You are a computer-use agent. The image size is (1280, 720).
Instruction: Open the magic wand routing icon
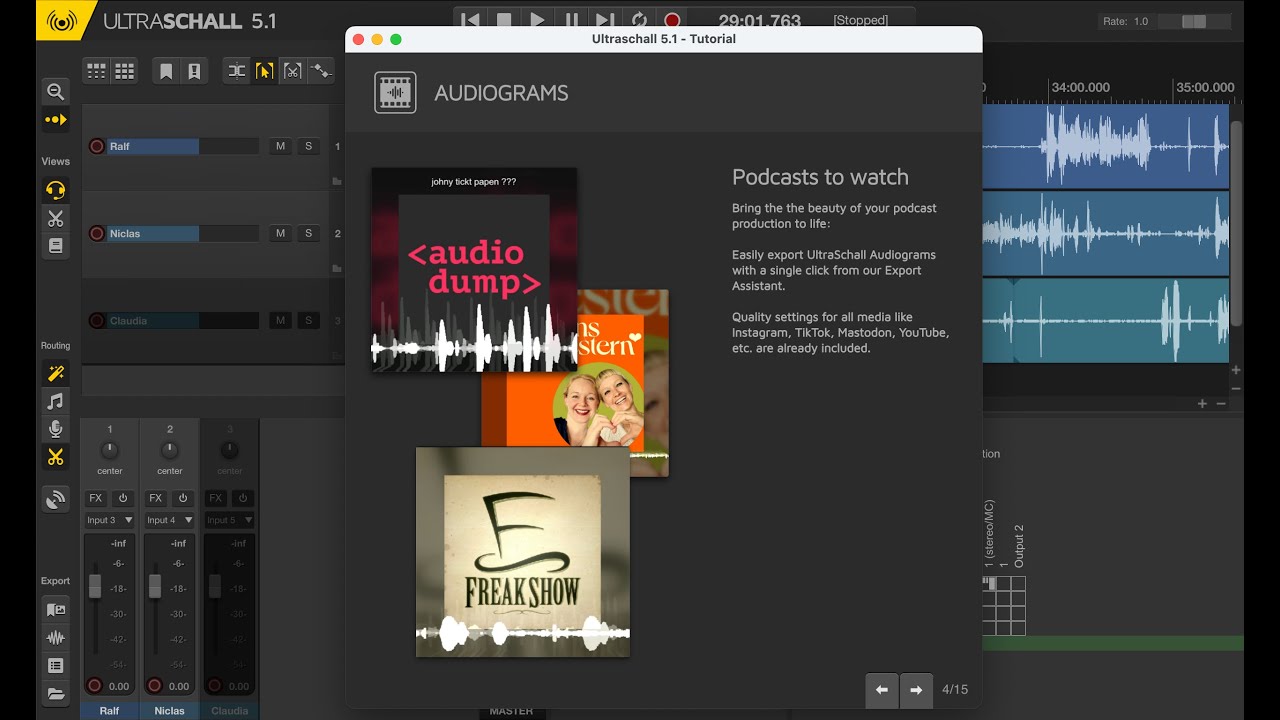pos(55,373)
